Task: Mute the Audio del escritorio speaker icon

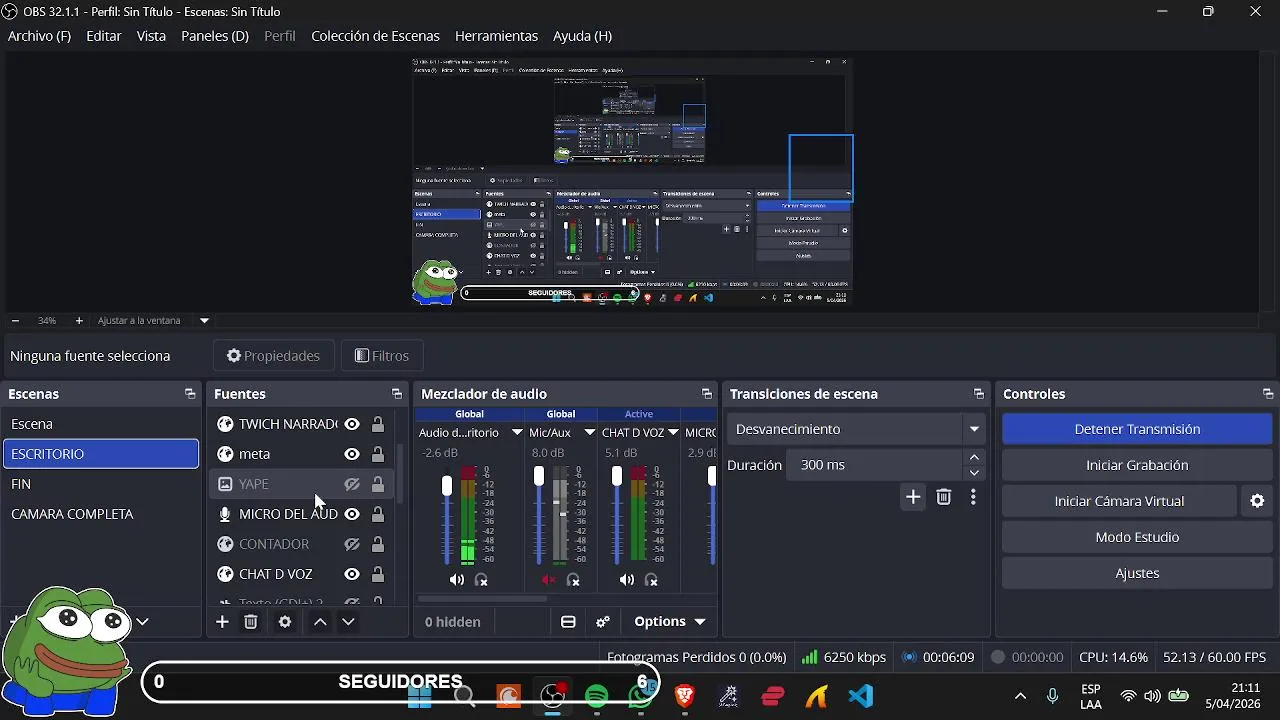Action: click(457, 580)
